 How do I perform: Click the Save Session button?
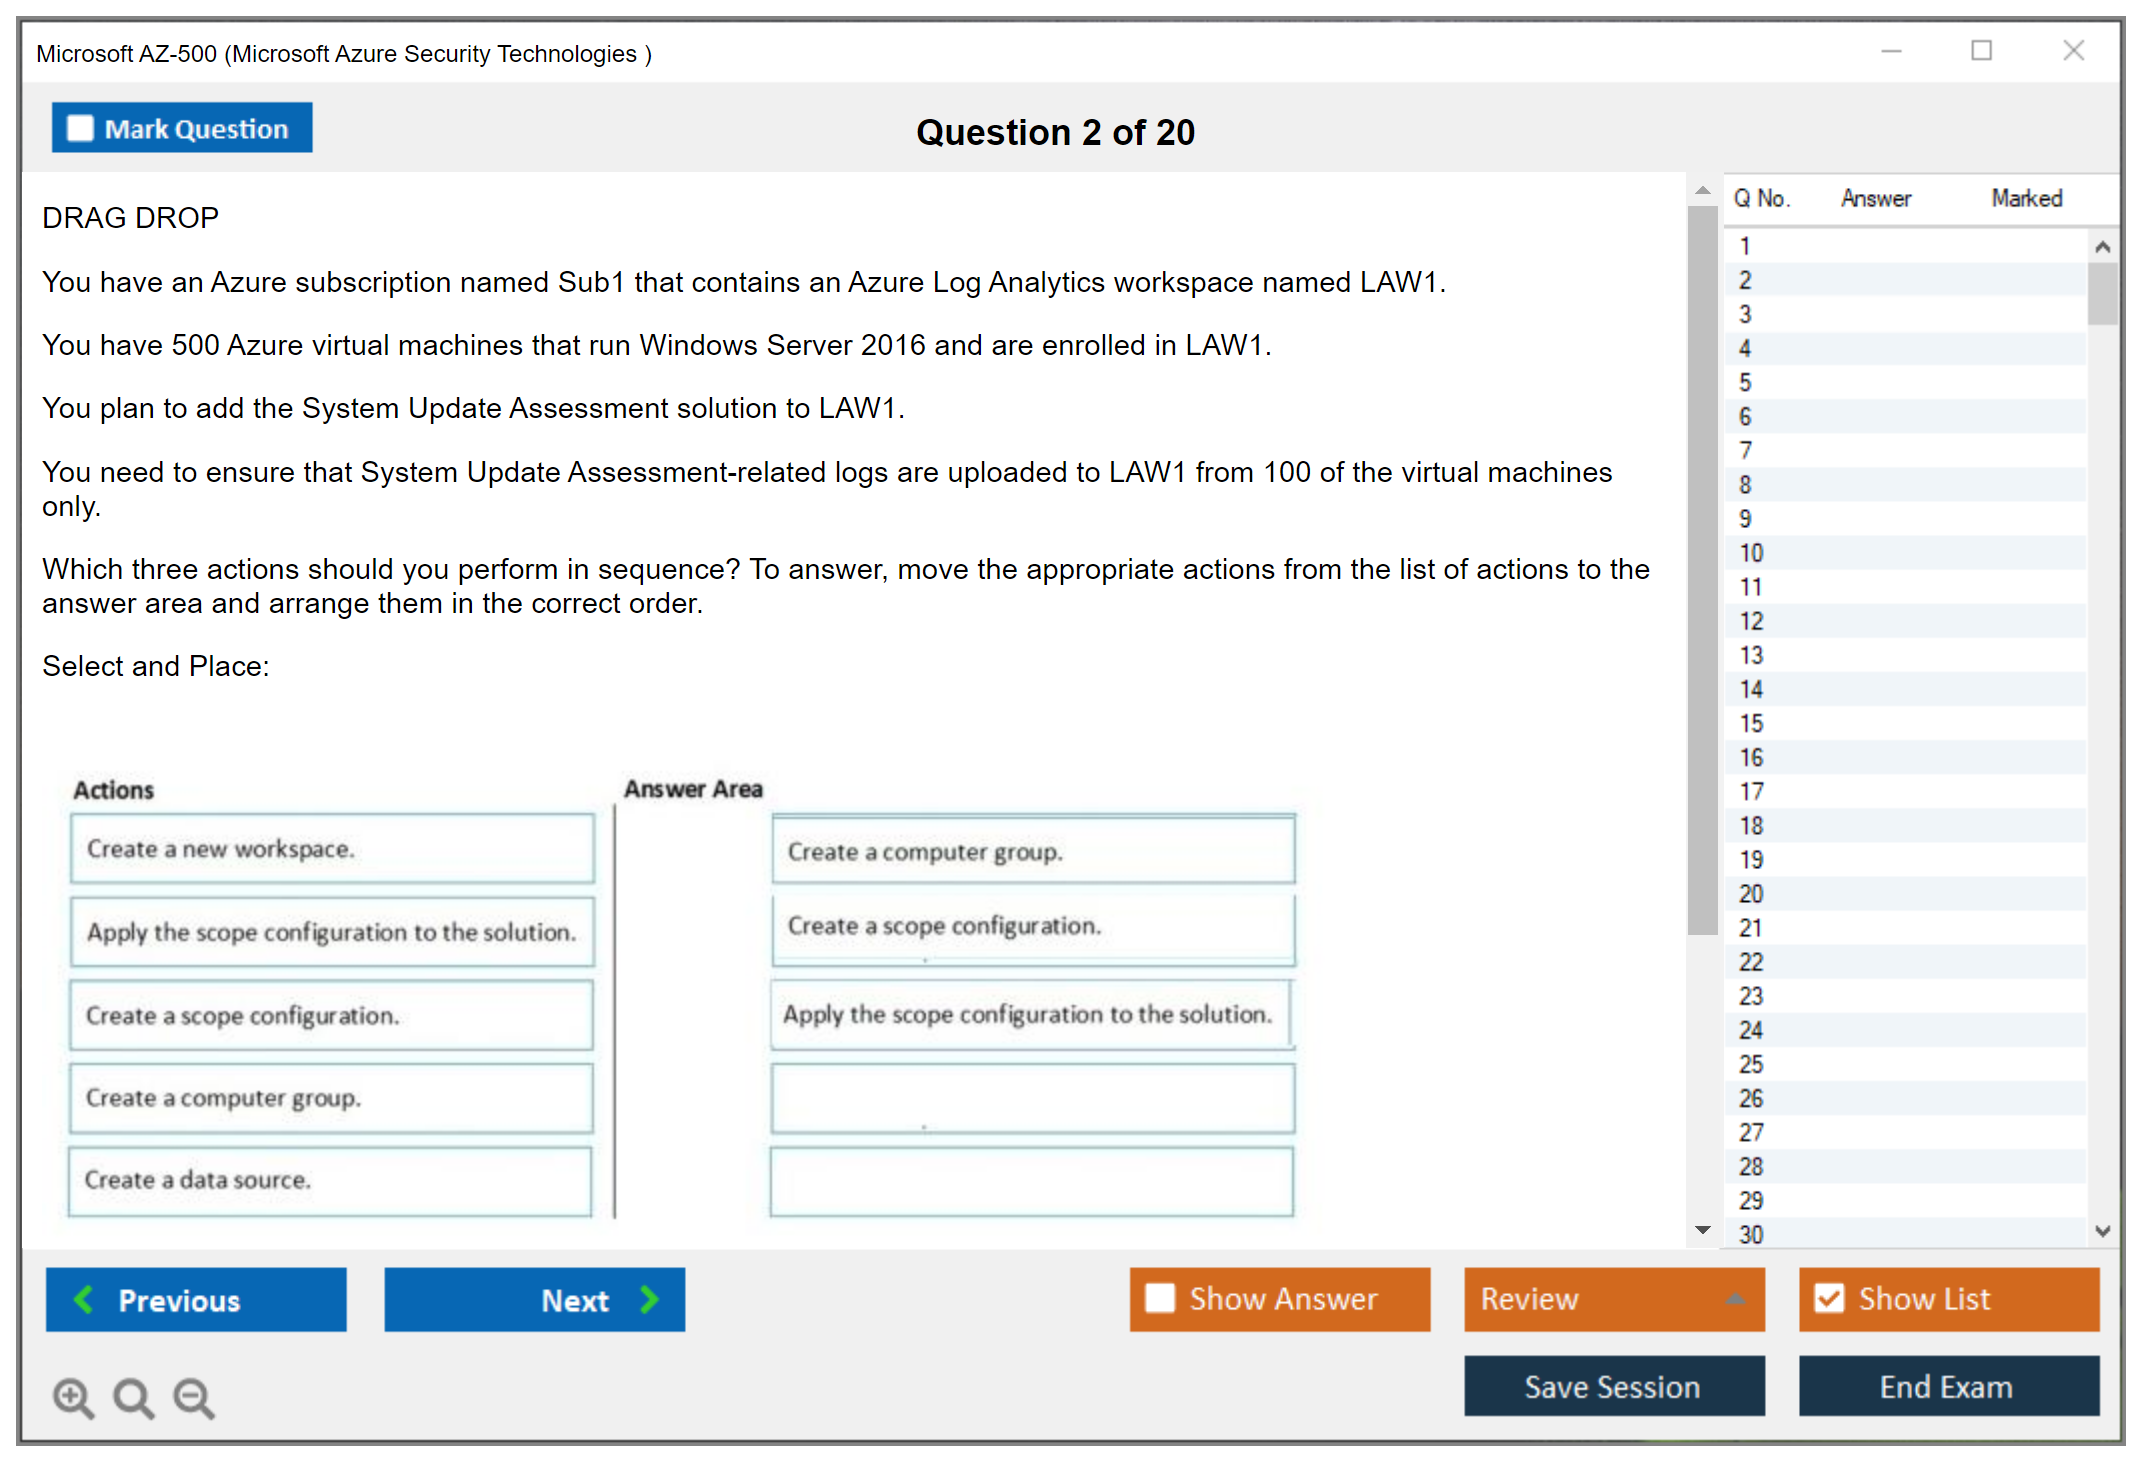point(1613,1386)
